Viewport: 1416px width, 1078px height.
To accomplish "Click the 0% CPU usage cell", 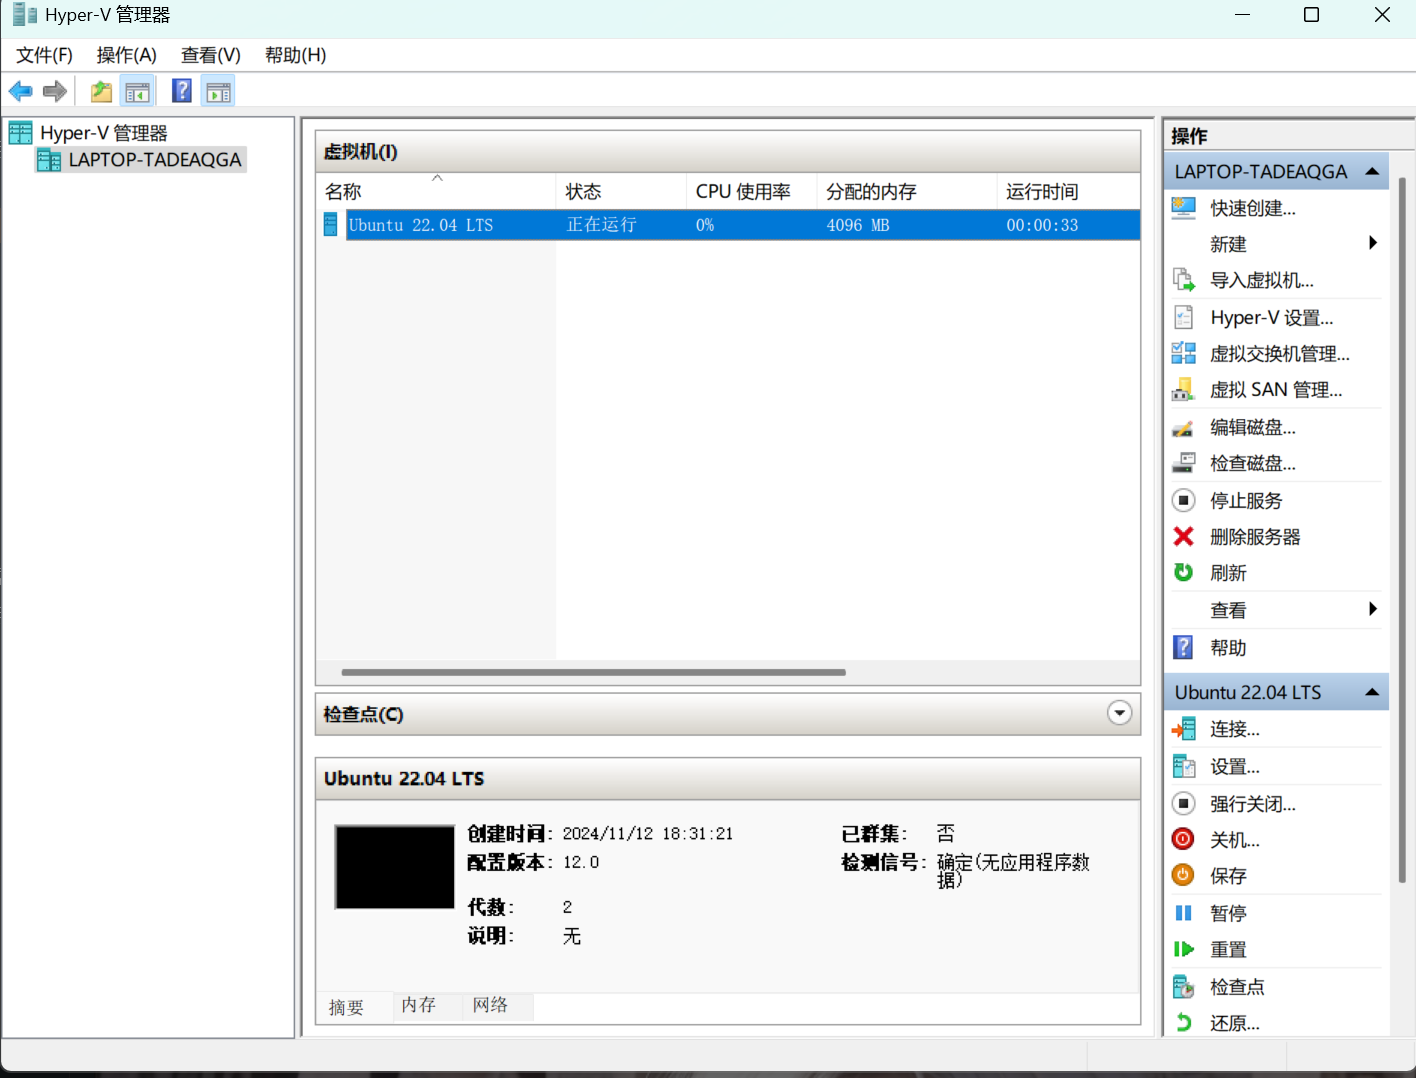I will pos(705,225).
